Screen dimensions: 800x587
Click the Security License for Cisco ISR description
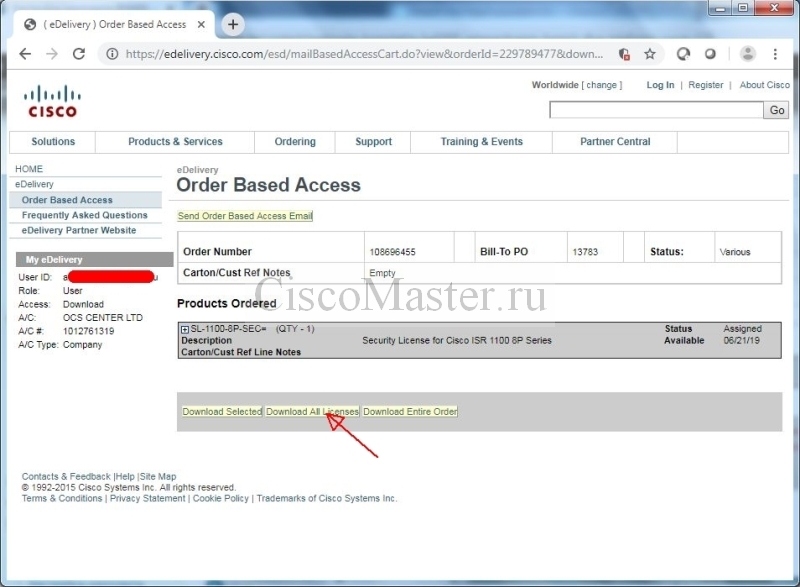click(x=457, y=340)
